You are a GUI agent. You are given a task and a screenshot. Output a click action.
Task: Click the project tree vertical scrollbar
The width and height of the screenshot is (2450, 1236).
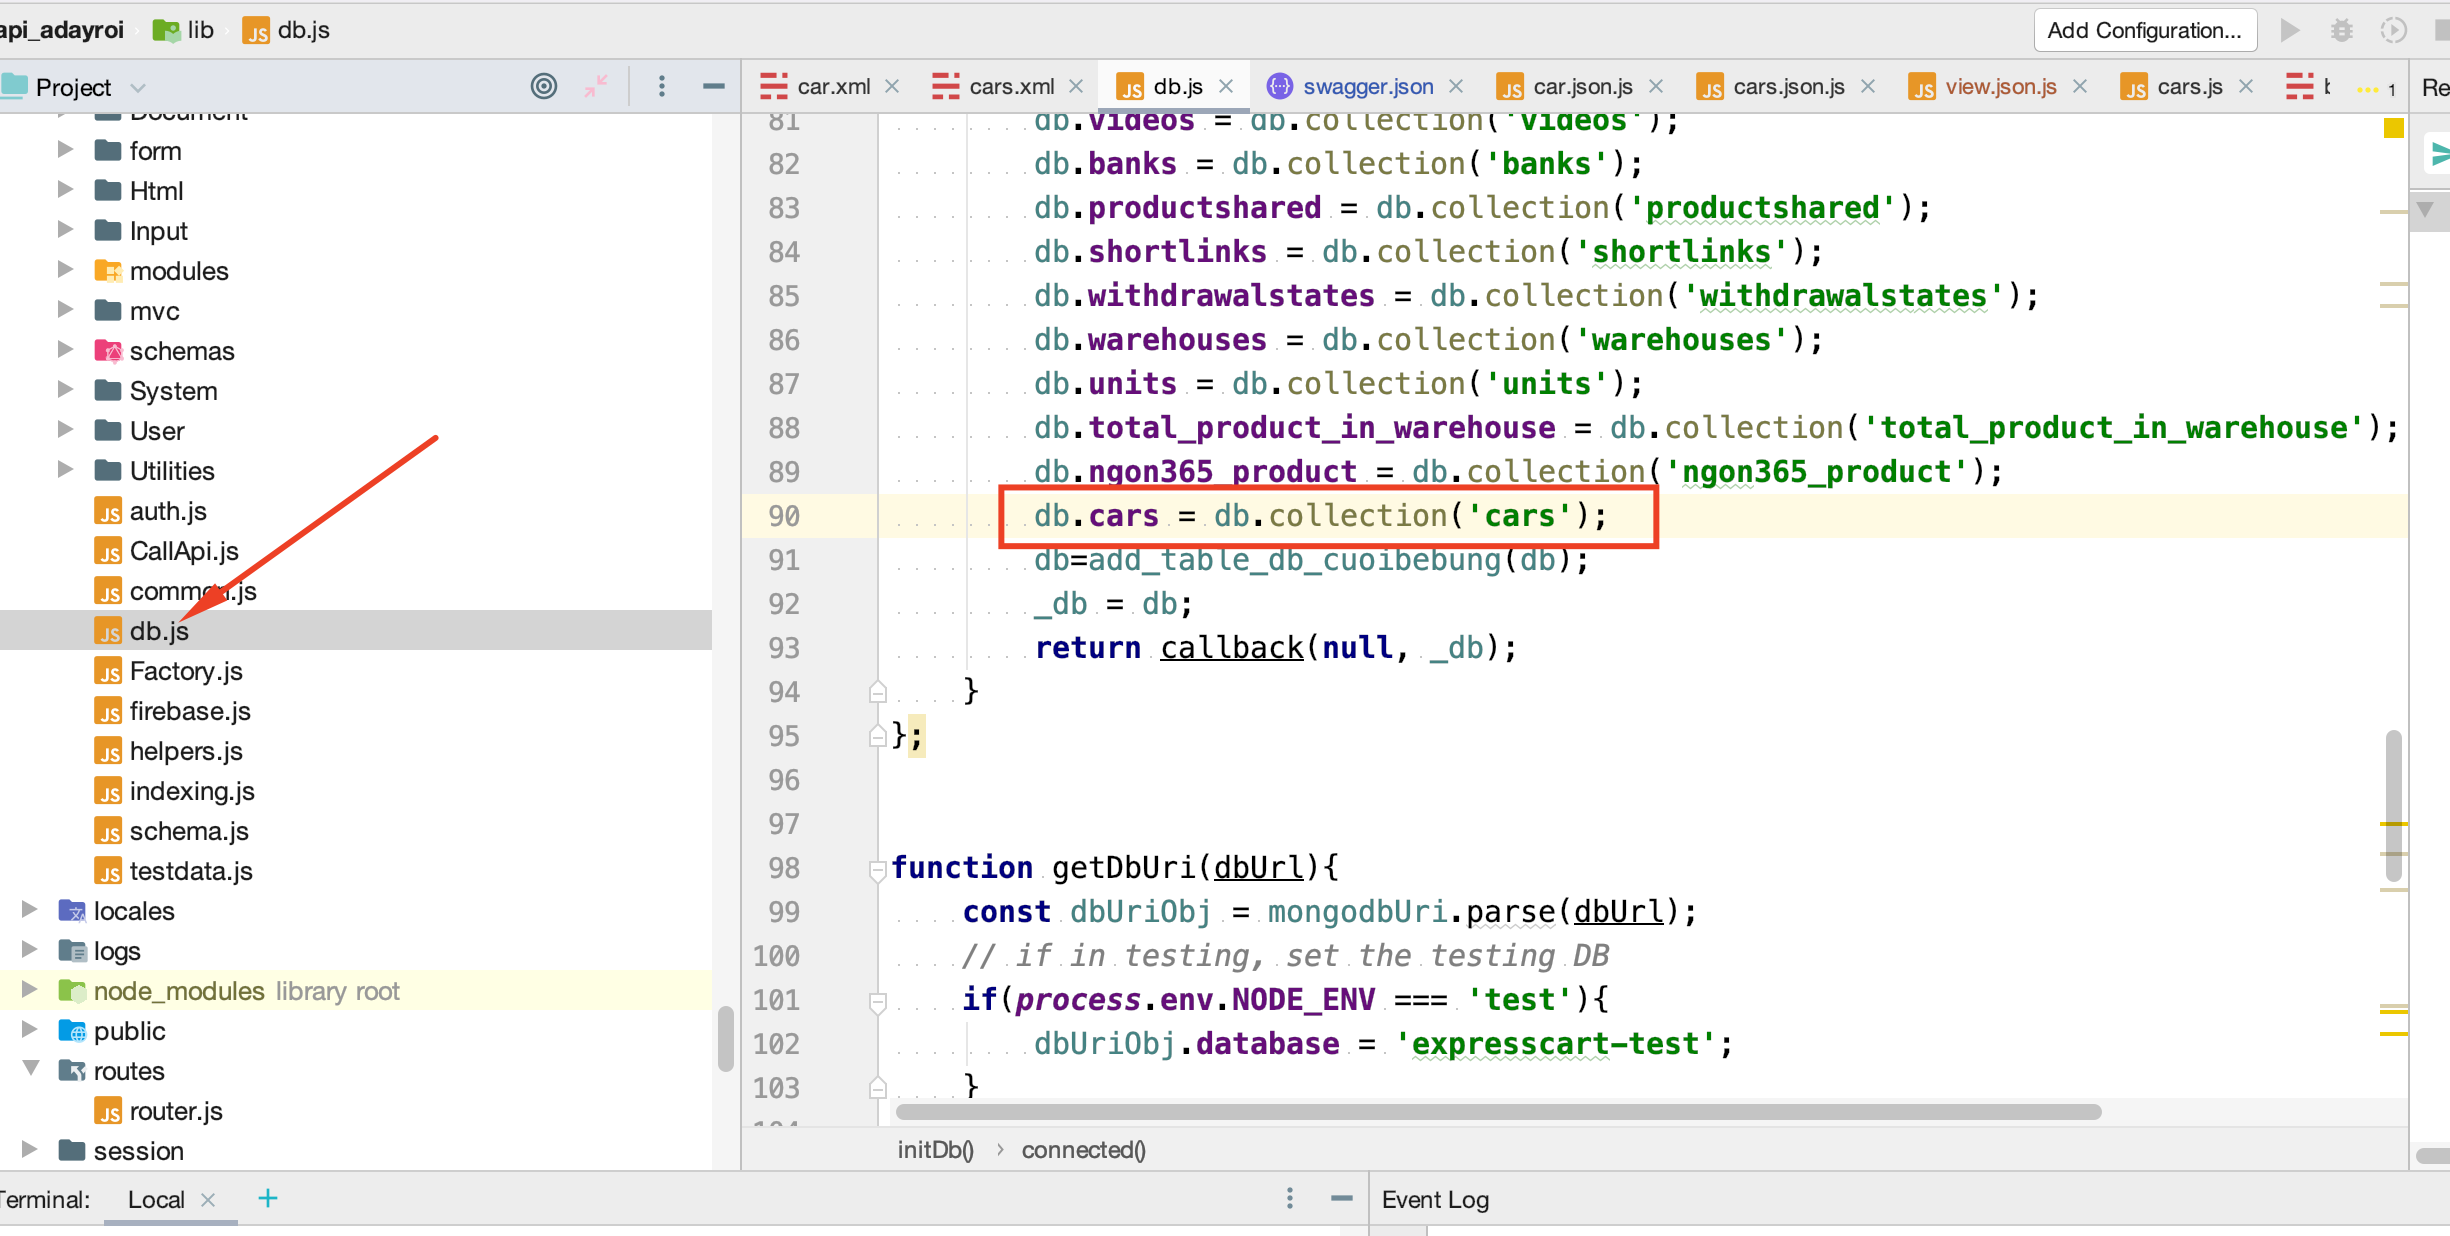[x=725, y=1040]
